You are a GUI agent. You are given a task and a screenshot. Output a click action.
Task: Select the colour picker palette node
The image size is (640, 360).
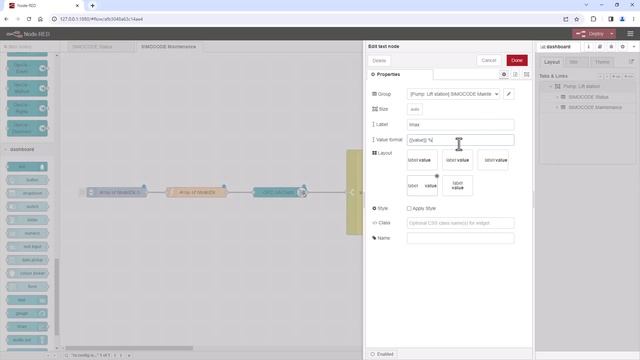[x=28, y=273]
